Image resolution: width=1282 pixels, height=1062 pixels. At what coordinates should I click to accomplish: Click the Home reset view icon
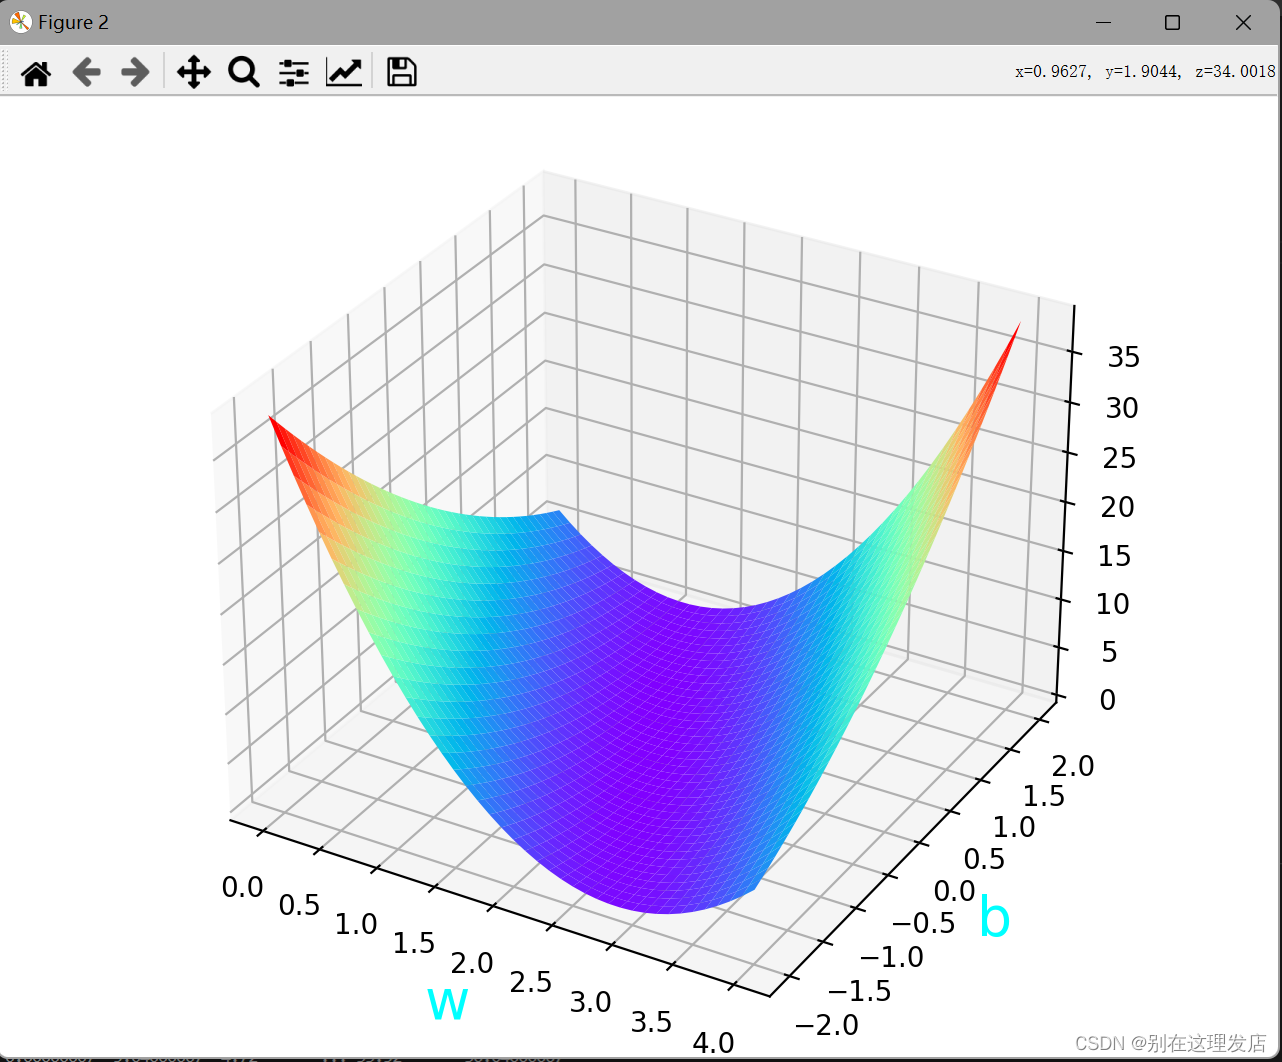[36, 71]
